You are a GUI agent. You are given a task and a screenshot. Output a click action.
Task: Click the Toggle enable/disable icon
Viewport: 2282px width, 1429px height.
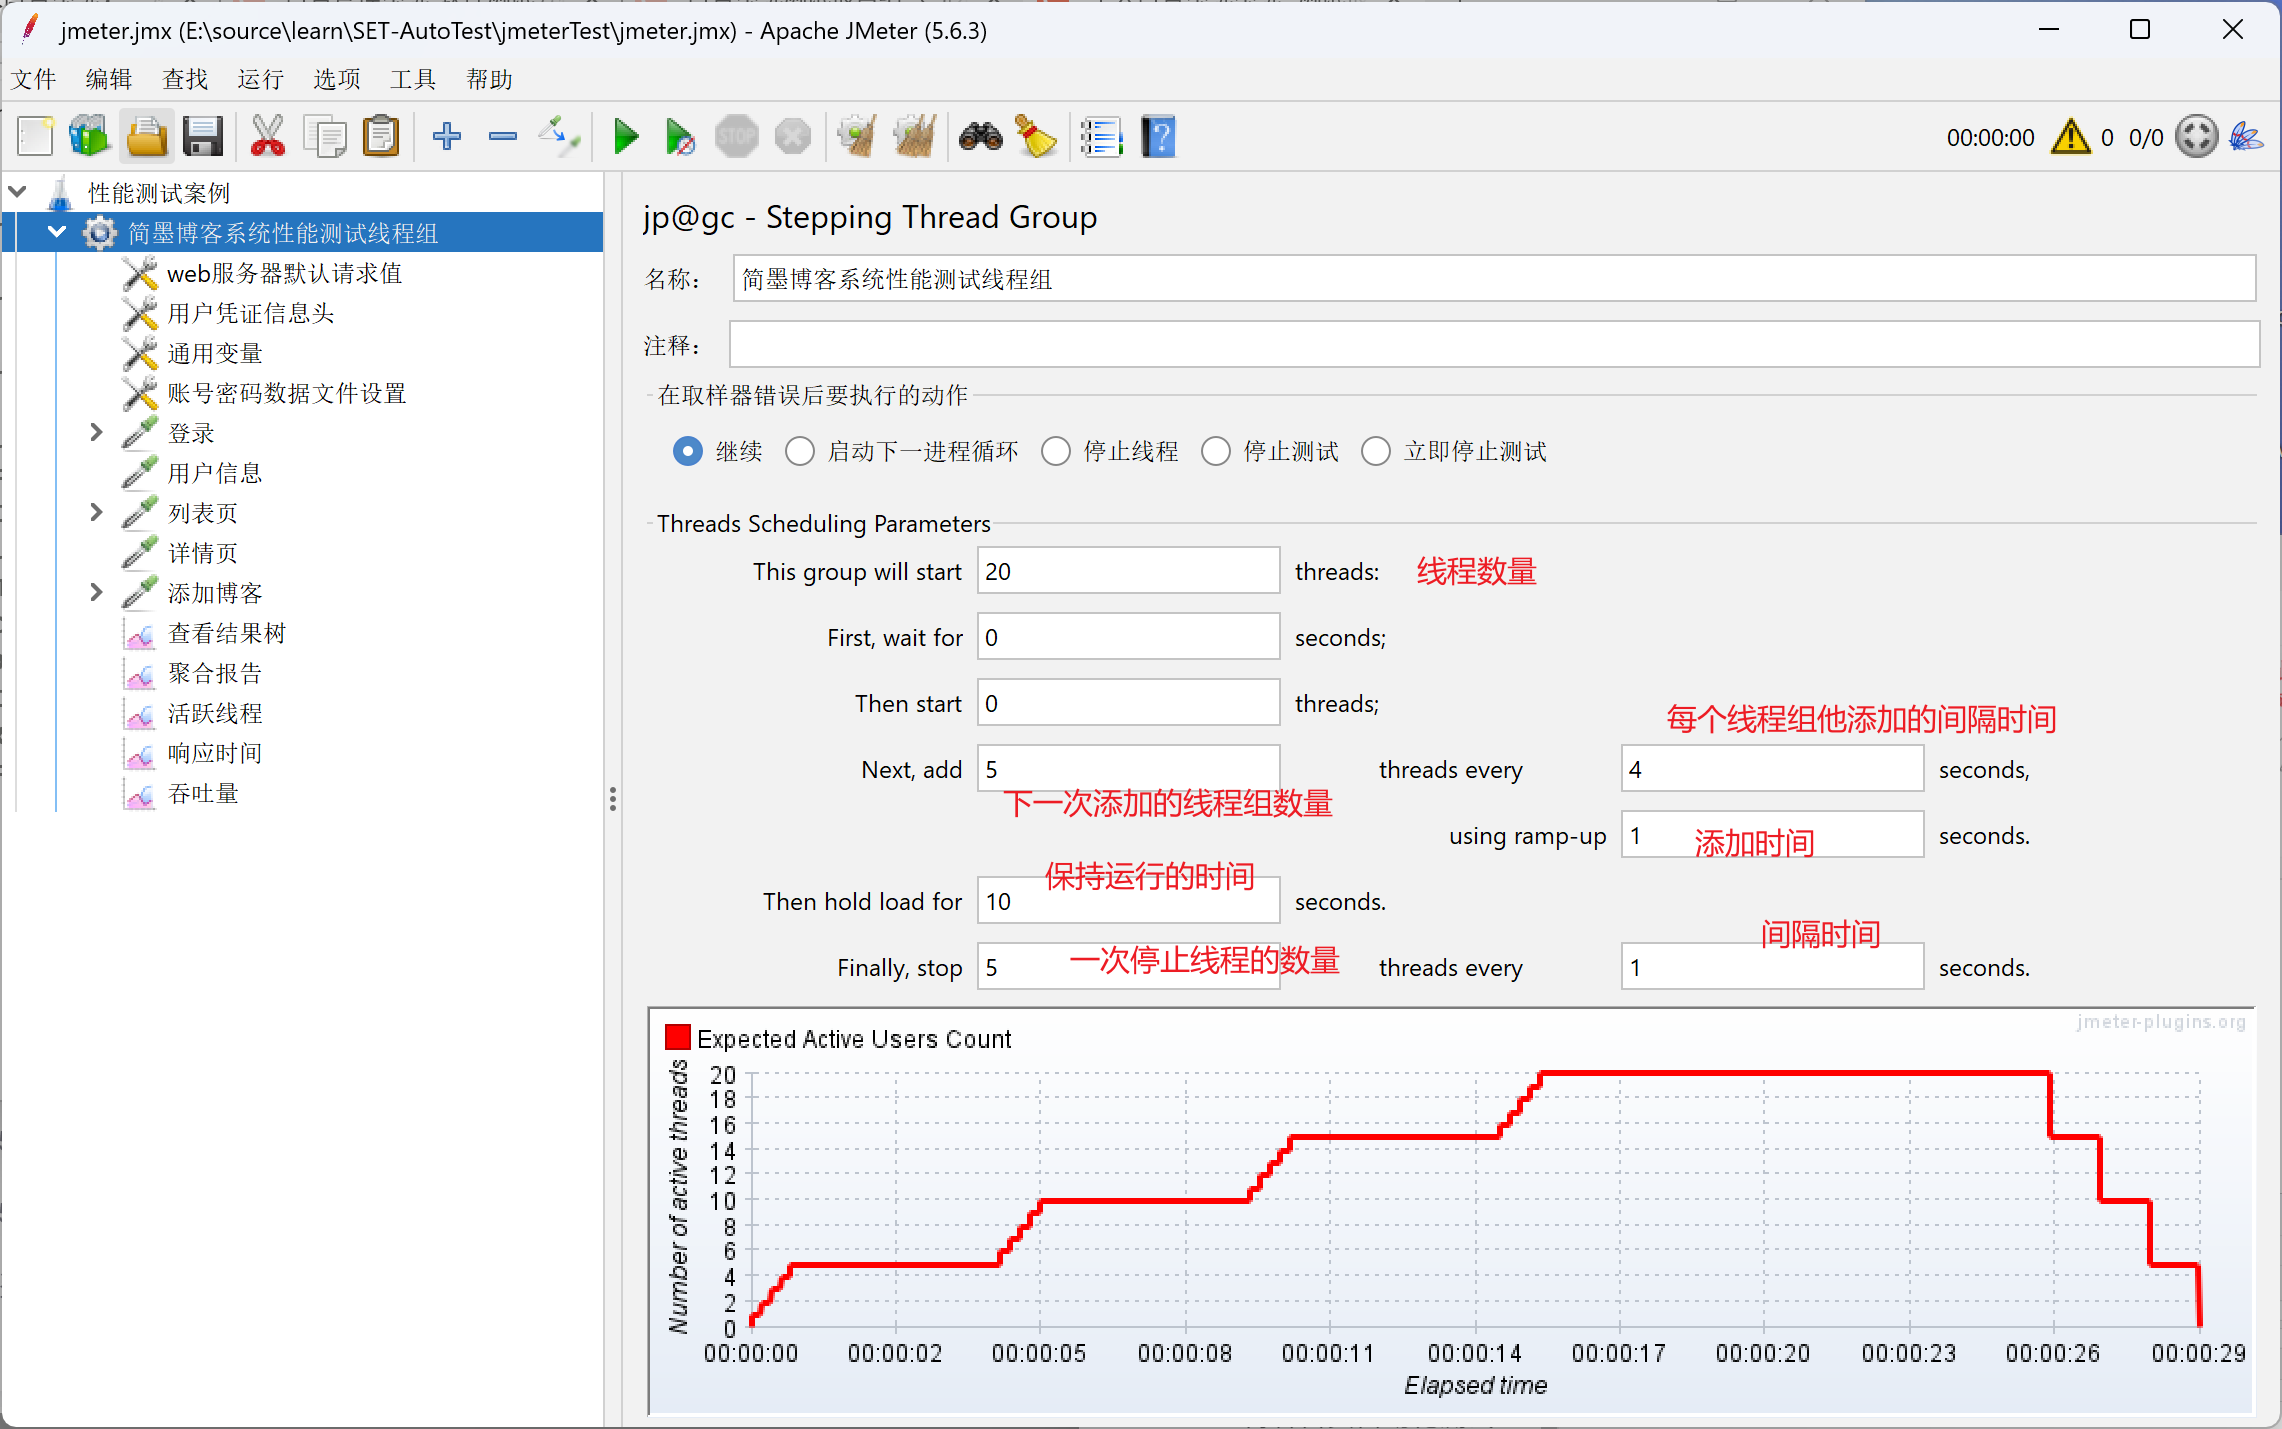tap(559, 136)
